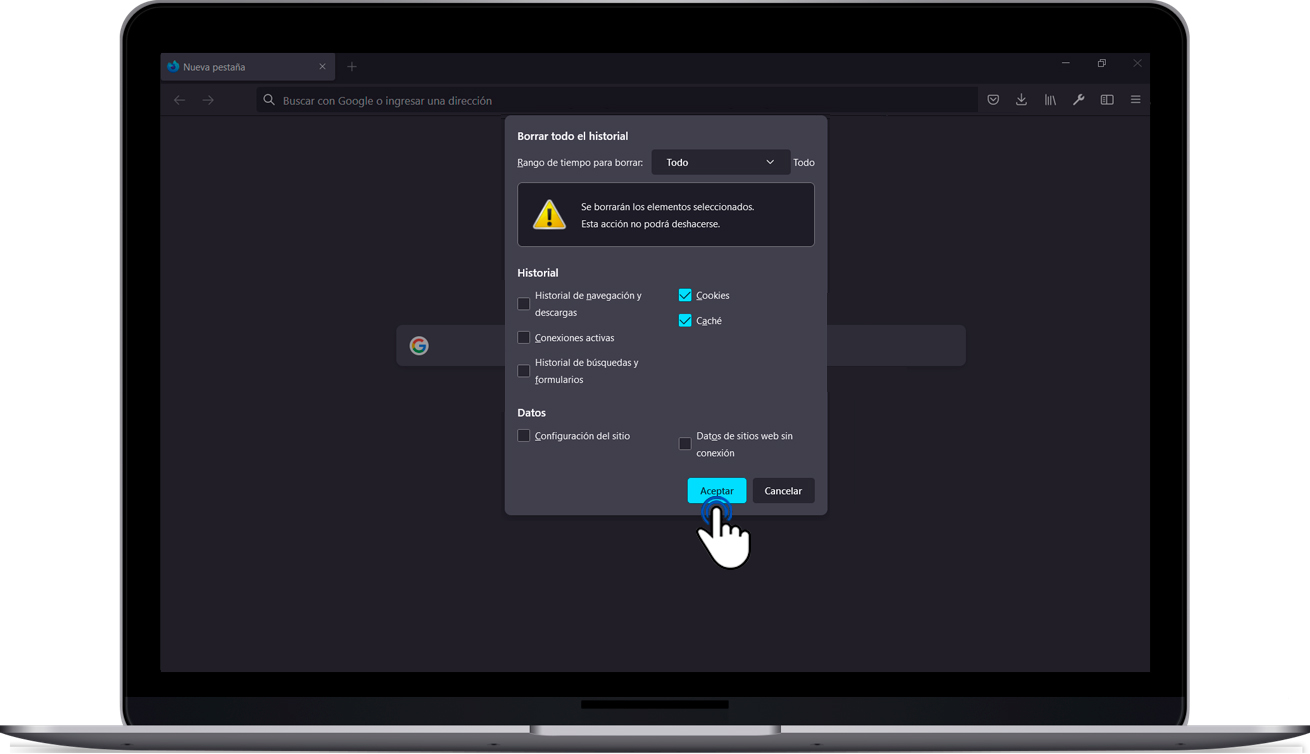Click the Pocket save icon in toolbar

(993, 100)
